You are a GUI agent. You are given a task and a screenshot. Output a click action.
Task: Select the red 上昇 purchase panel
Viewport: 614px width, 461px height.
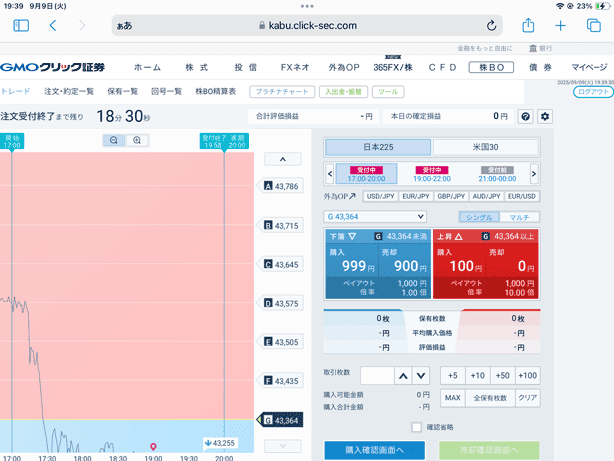(x=485, y=264)
